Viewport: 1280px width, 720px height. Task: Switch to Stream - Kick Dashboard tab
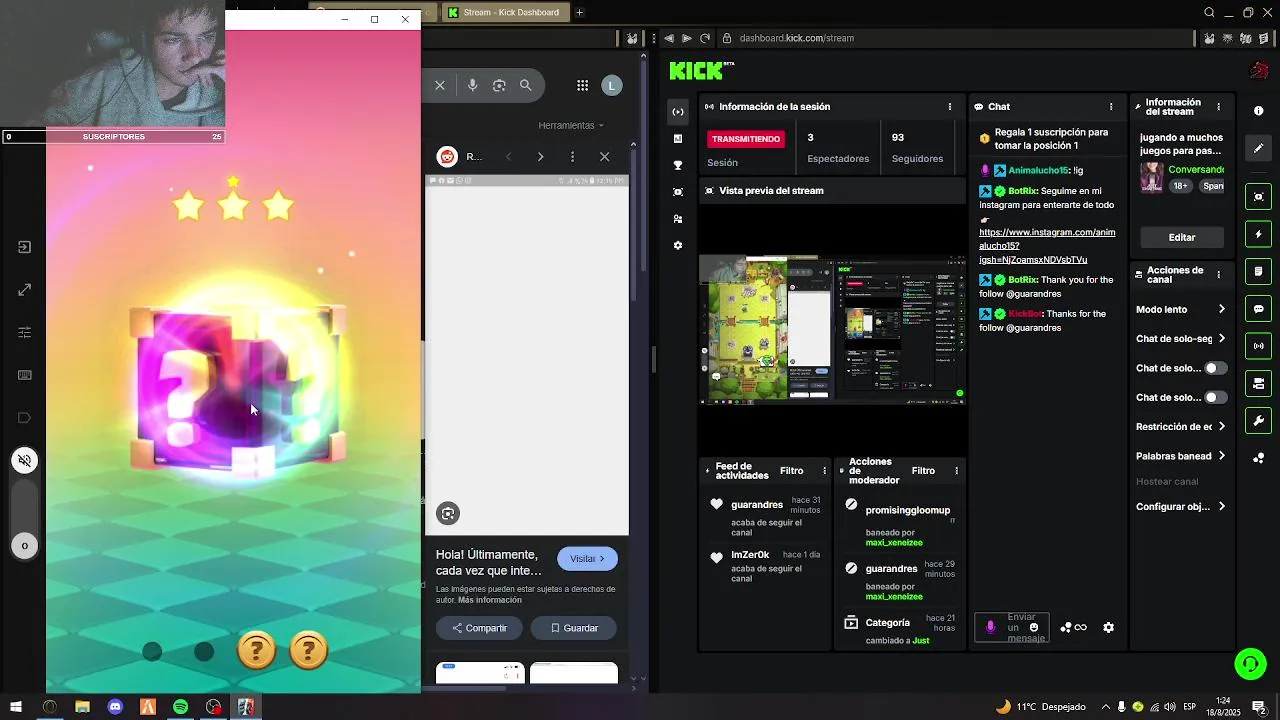[x=507, y=13]
